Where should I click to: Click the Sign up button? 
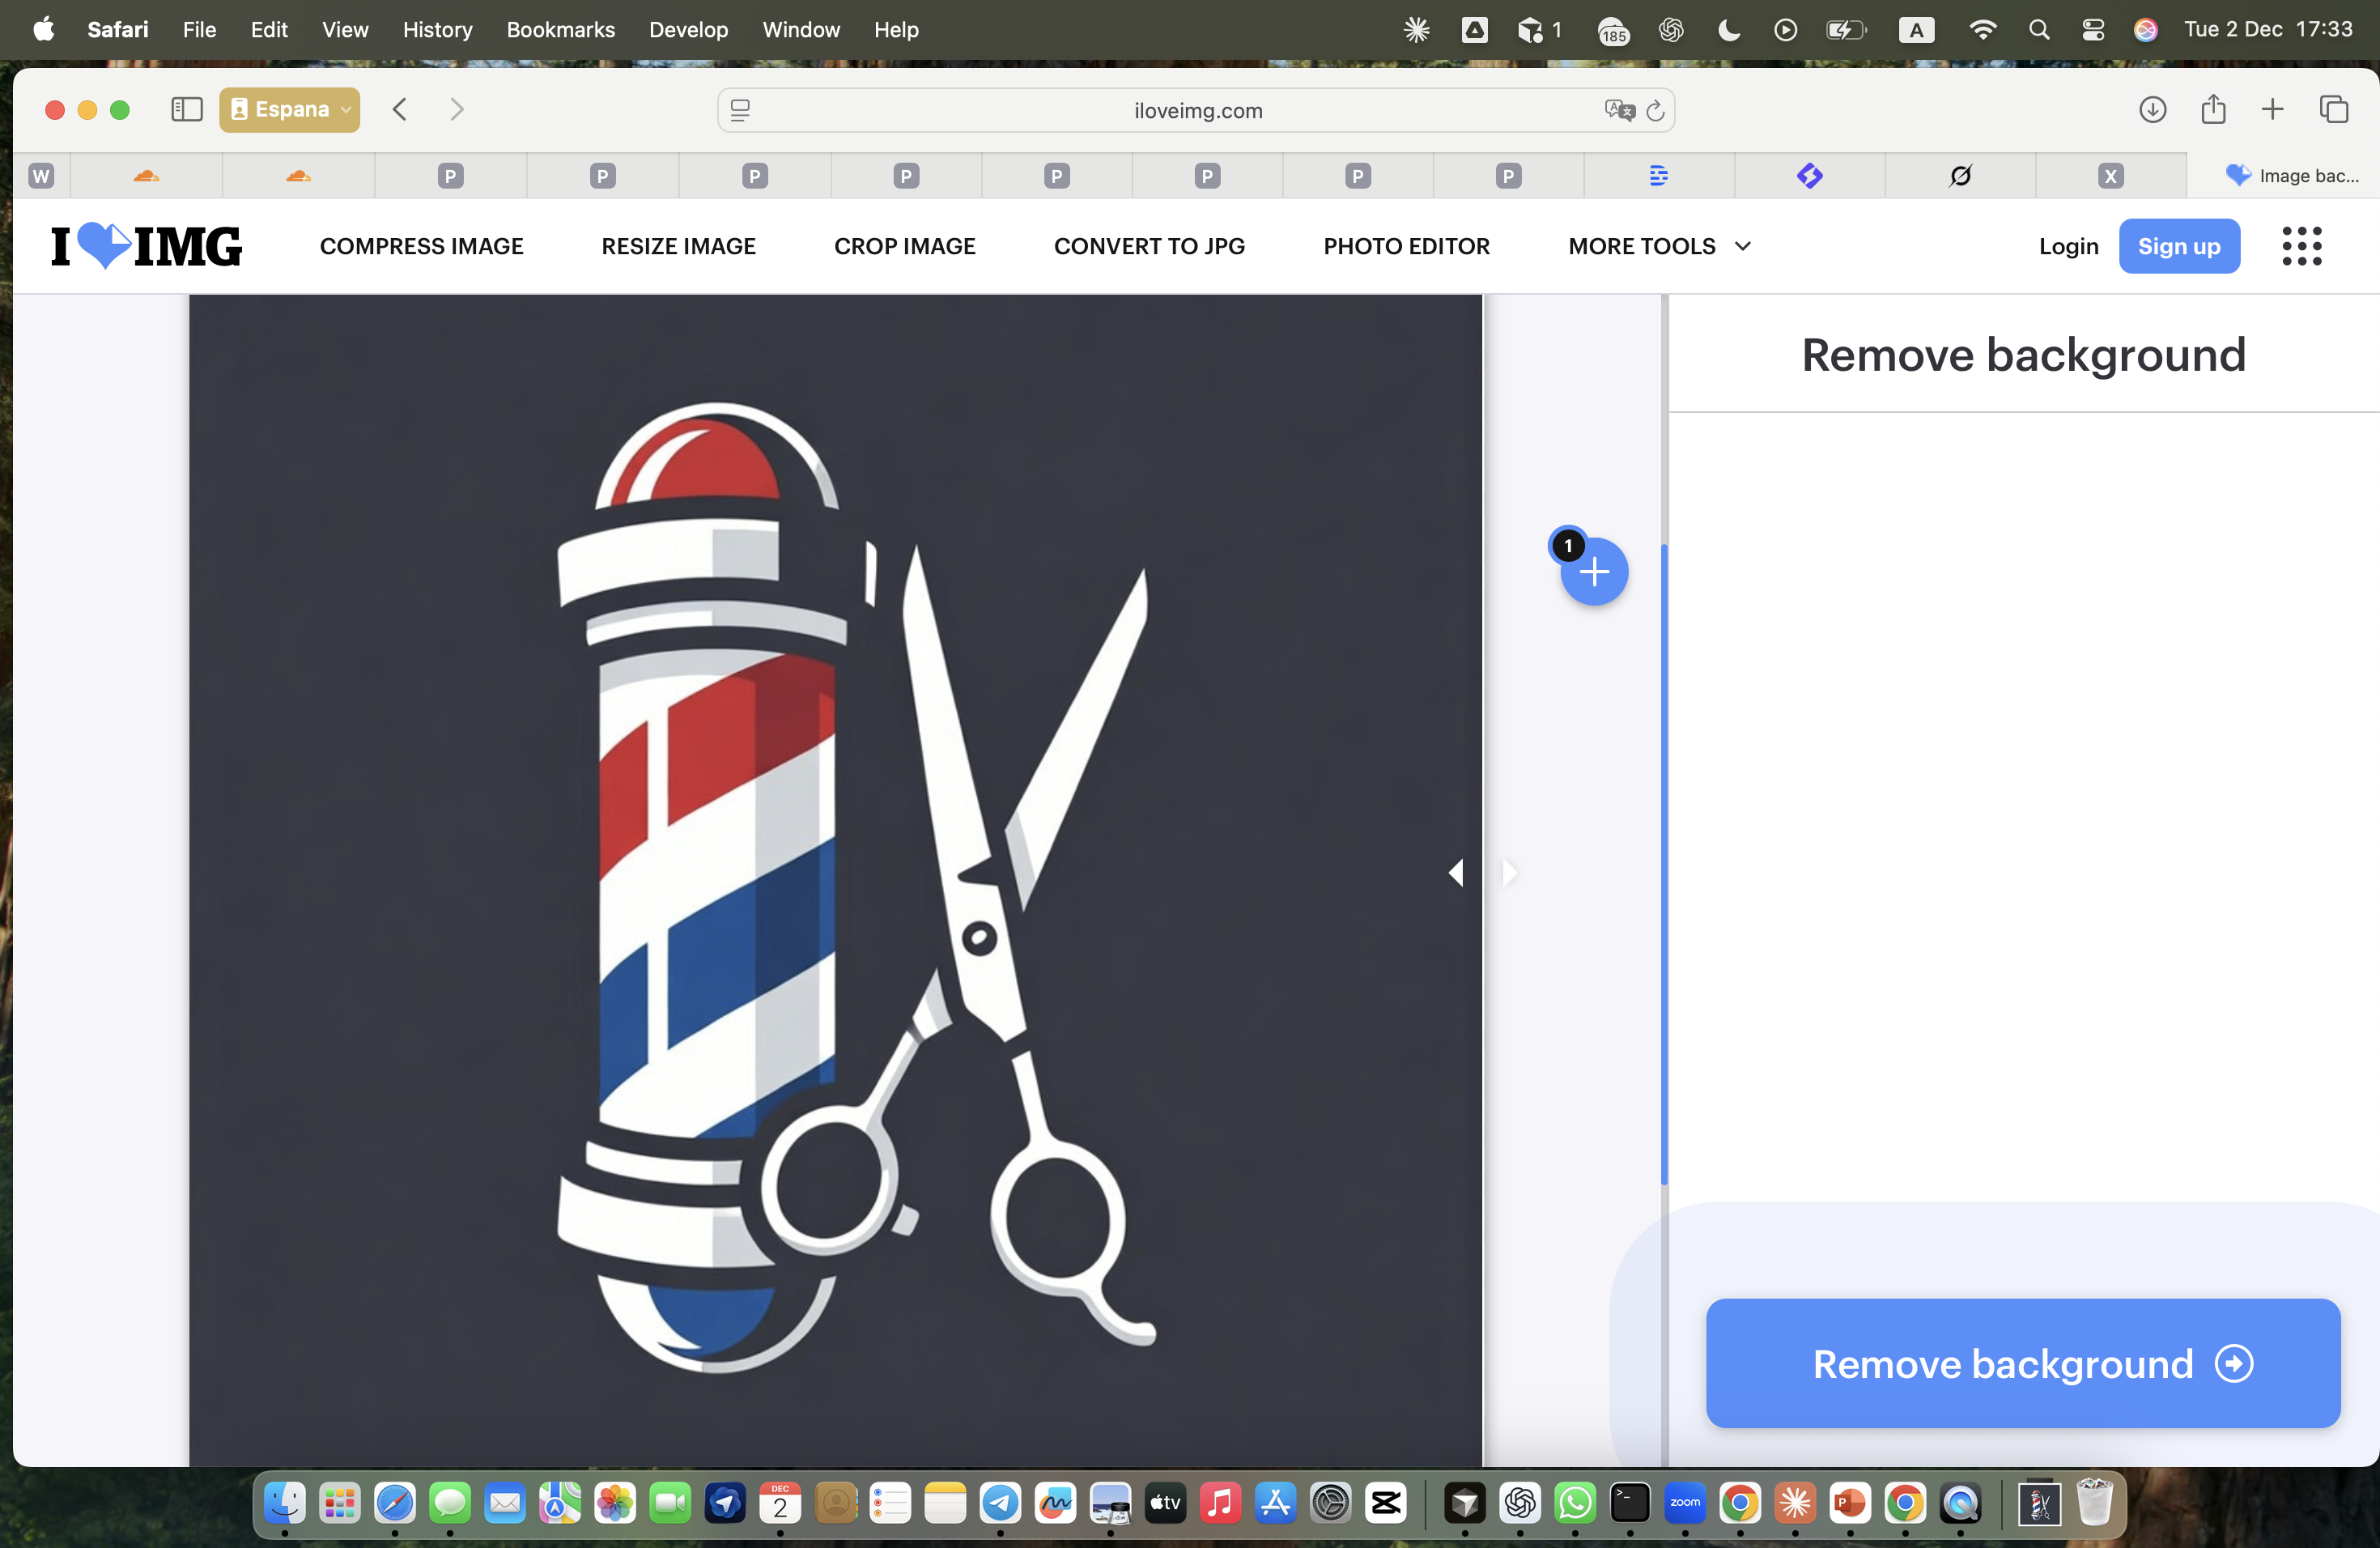2180,246
